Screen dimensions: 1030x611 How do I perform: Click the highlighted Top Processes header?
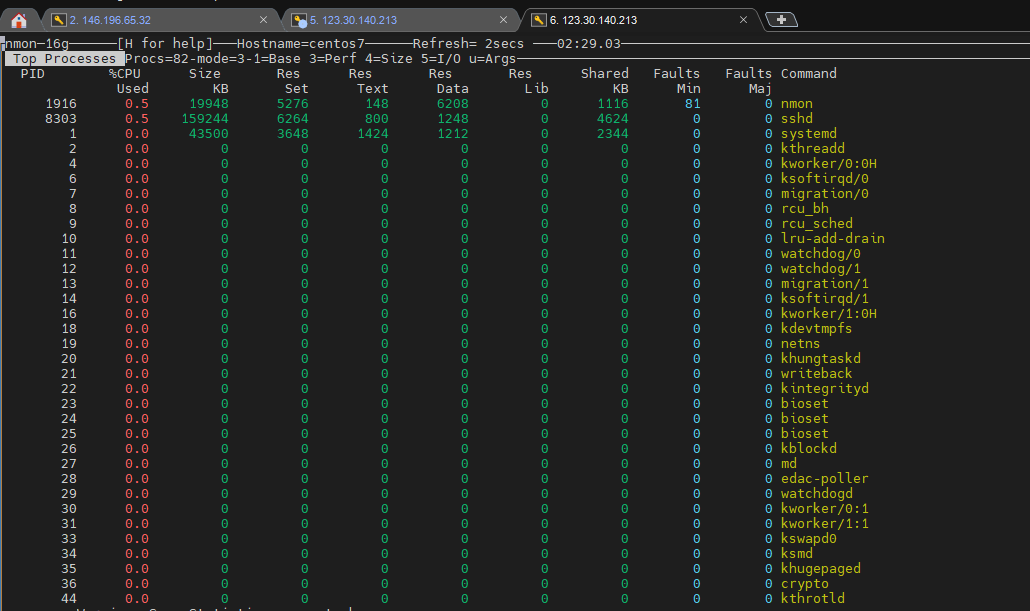(x=64, y=59)
